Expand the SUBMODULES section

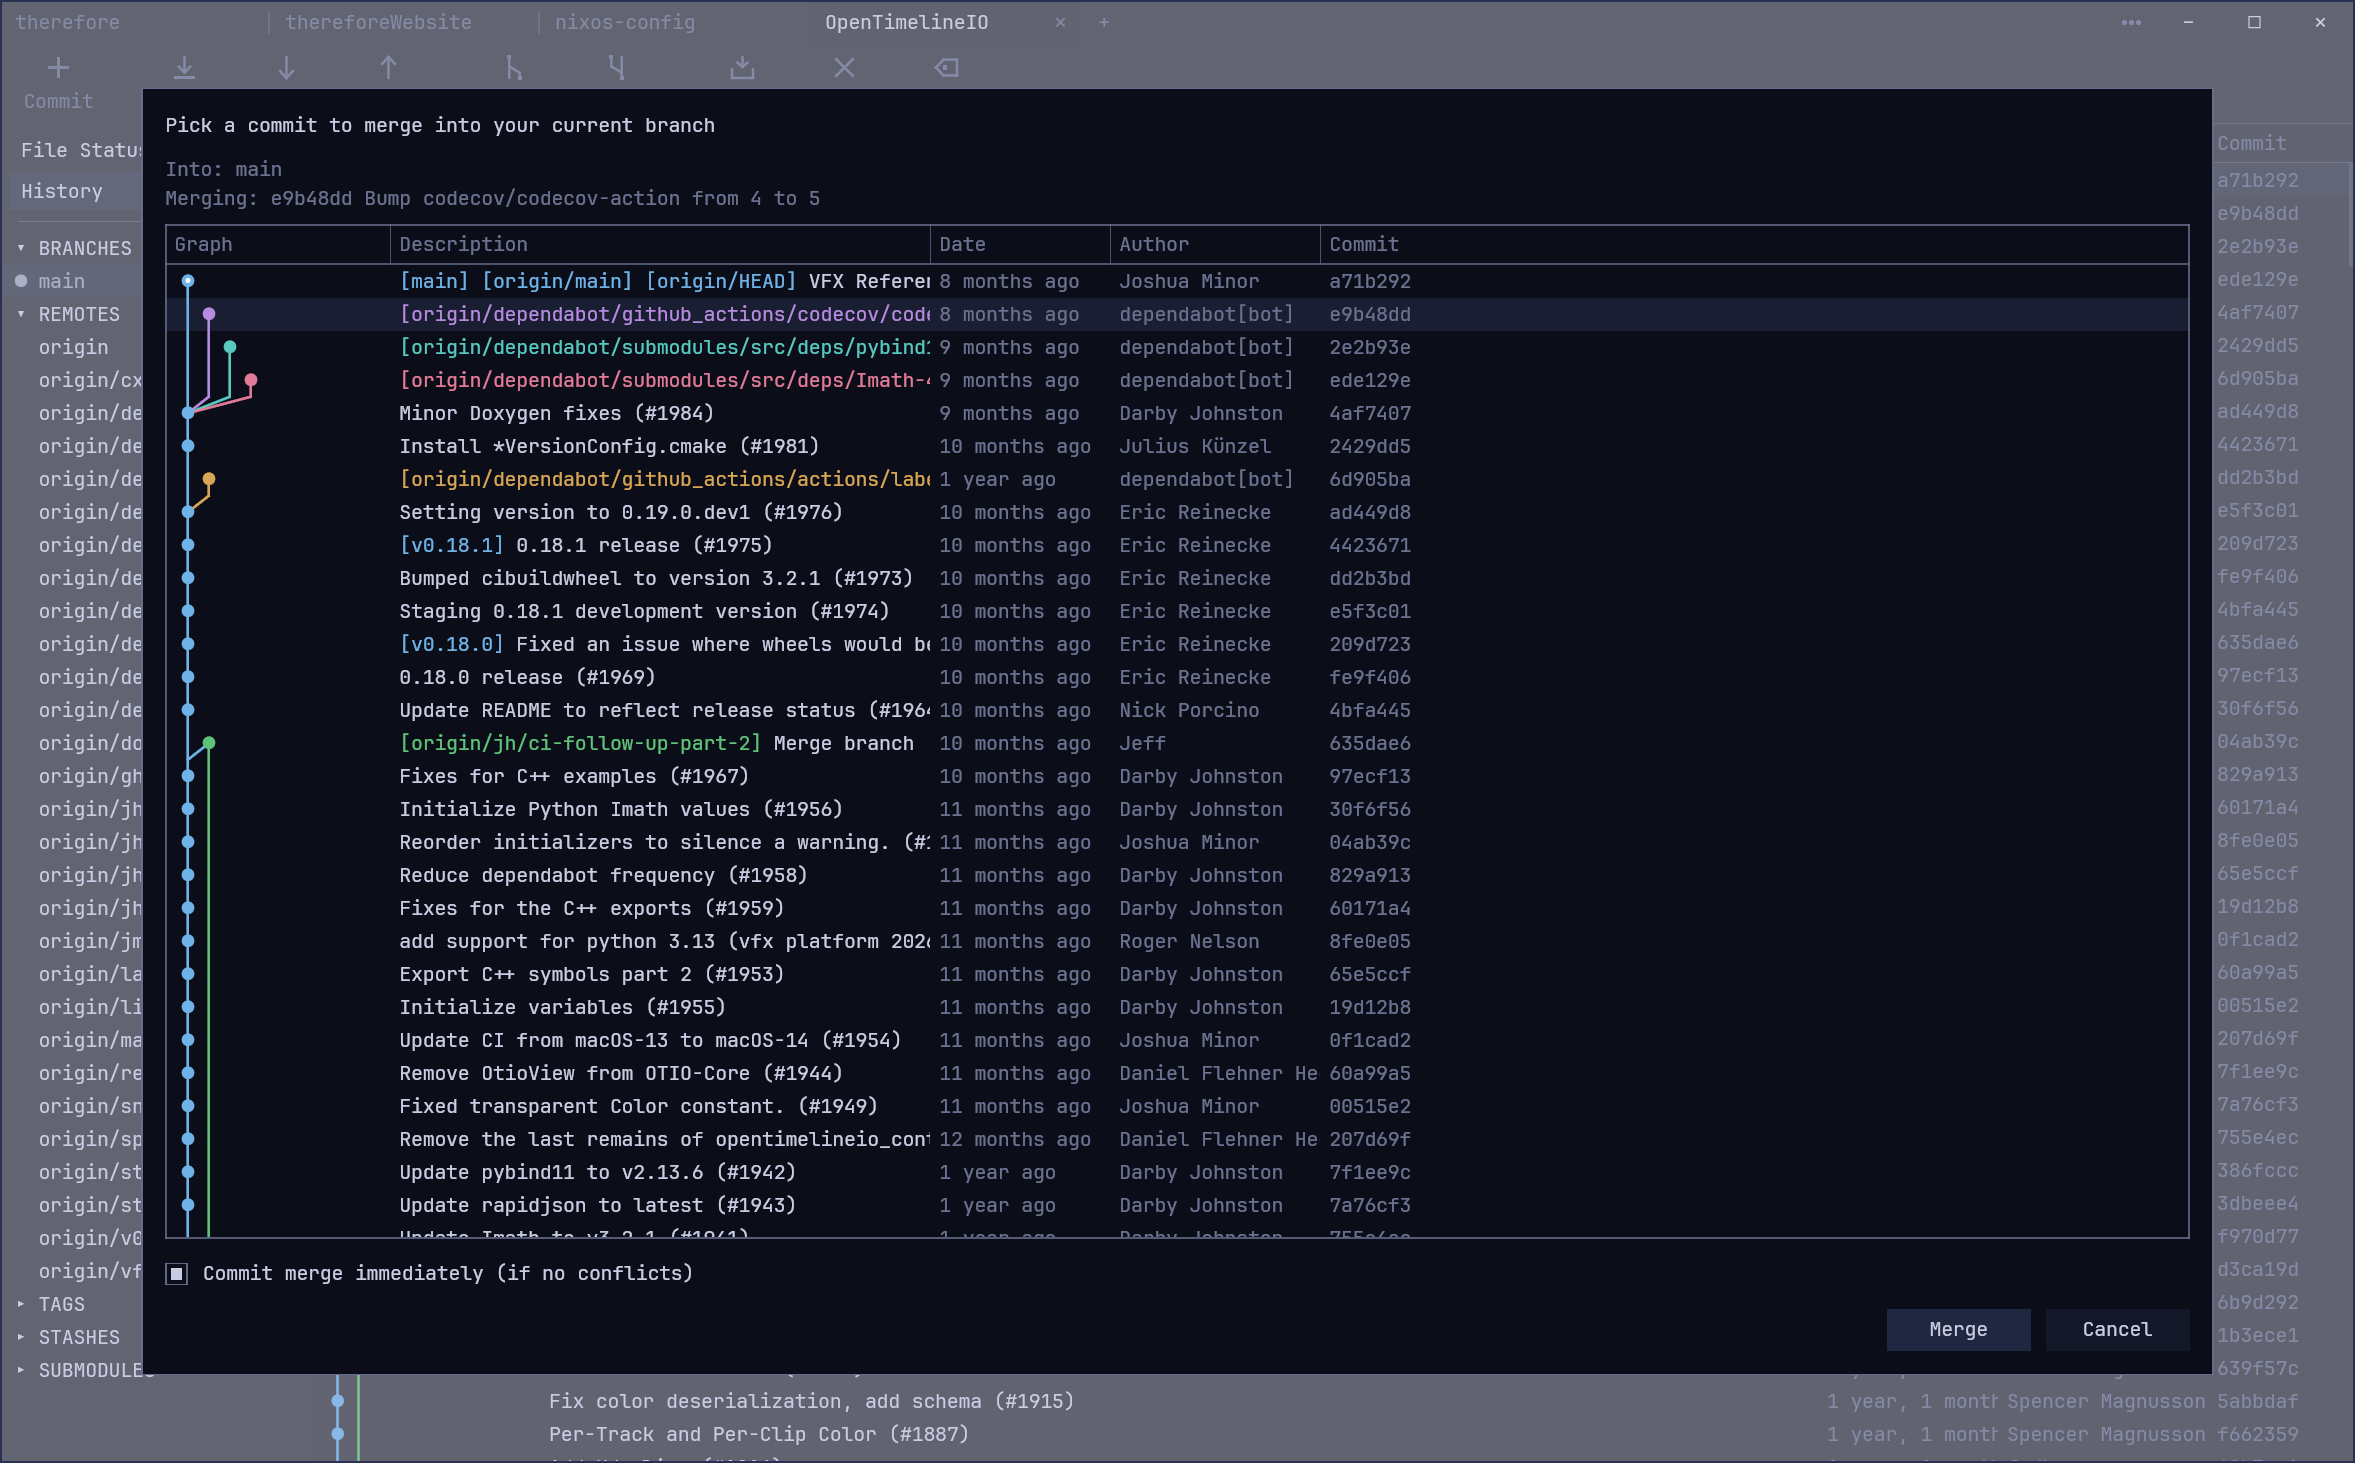click(21, 1370)
